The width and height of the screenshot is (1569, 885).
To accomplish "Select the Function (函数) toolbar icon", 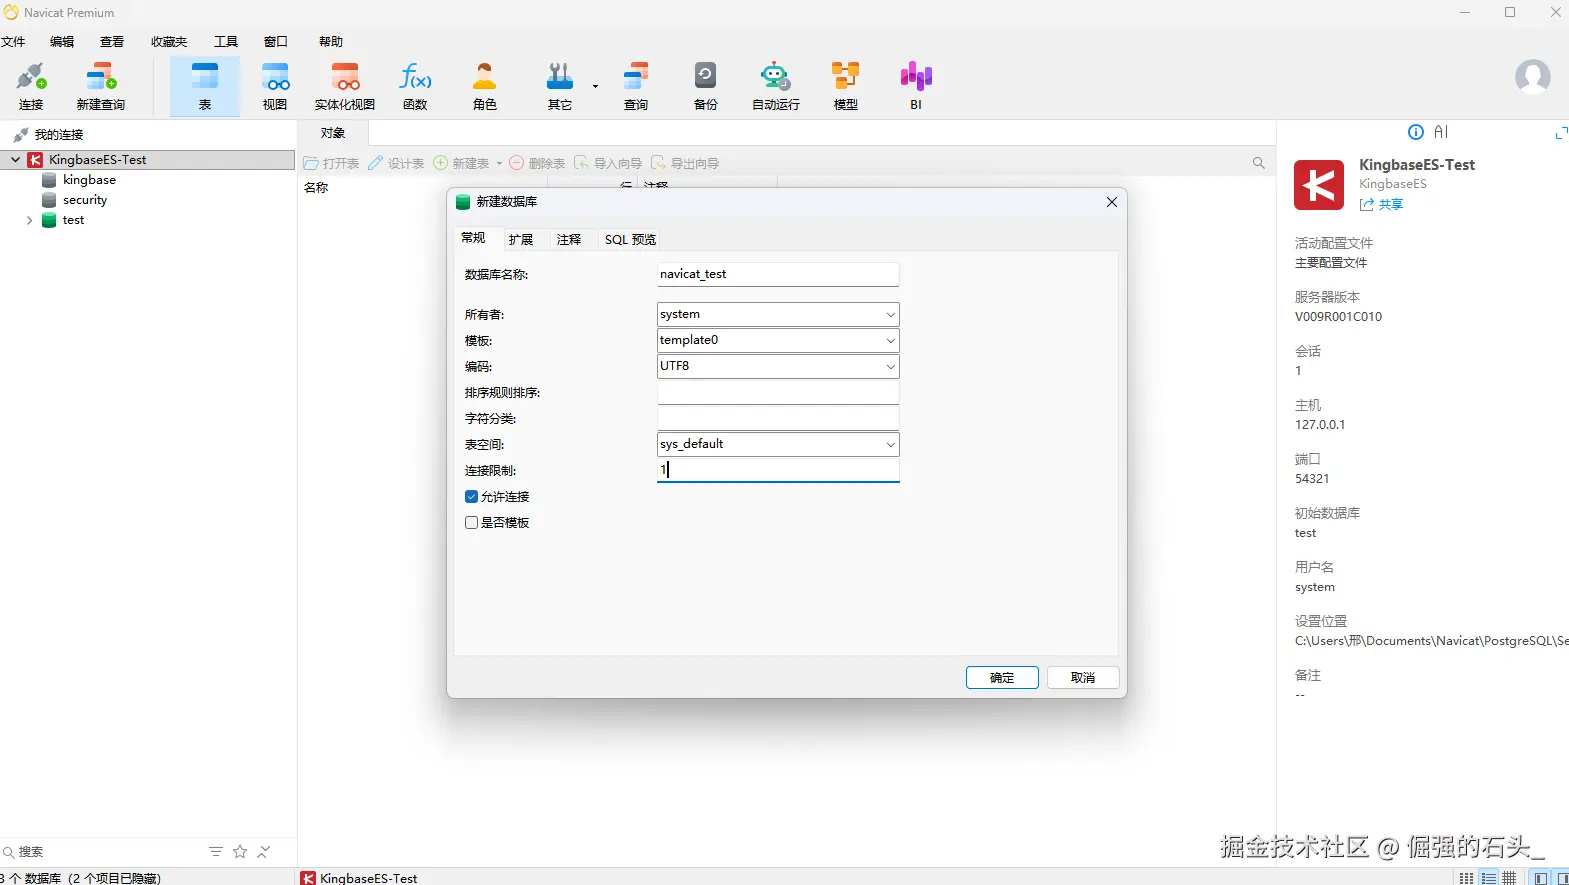I will [x=415, y=86].
